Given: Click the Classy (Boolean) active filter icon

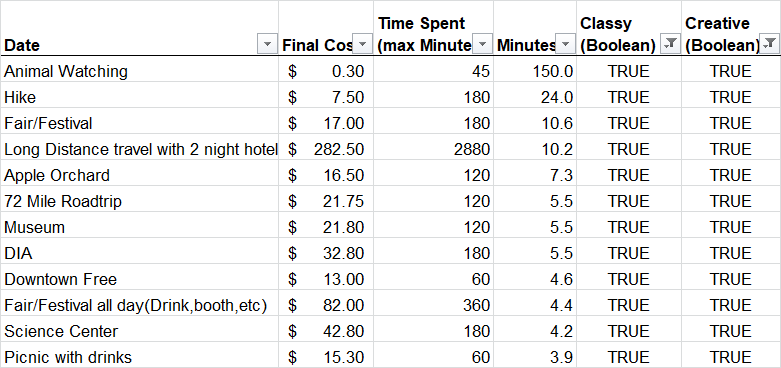Looking at the screenshot, I should pos(670,44).
